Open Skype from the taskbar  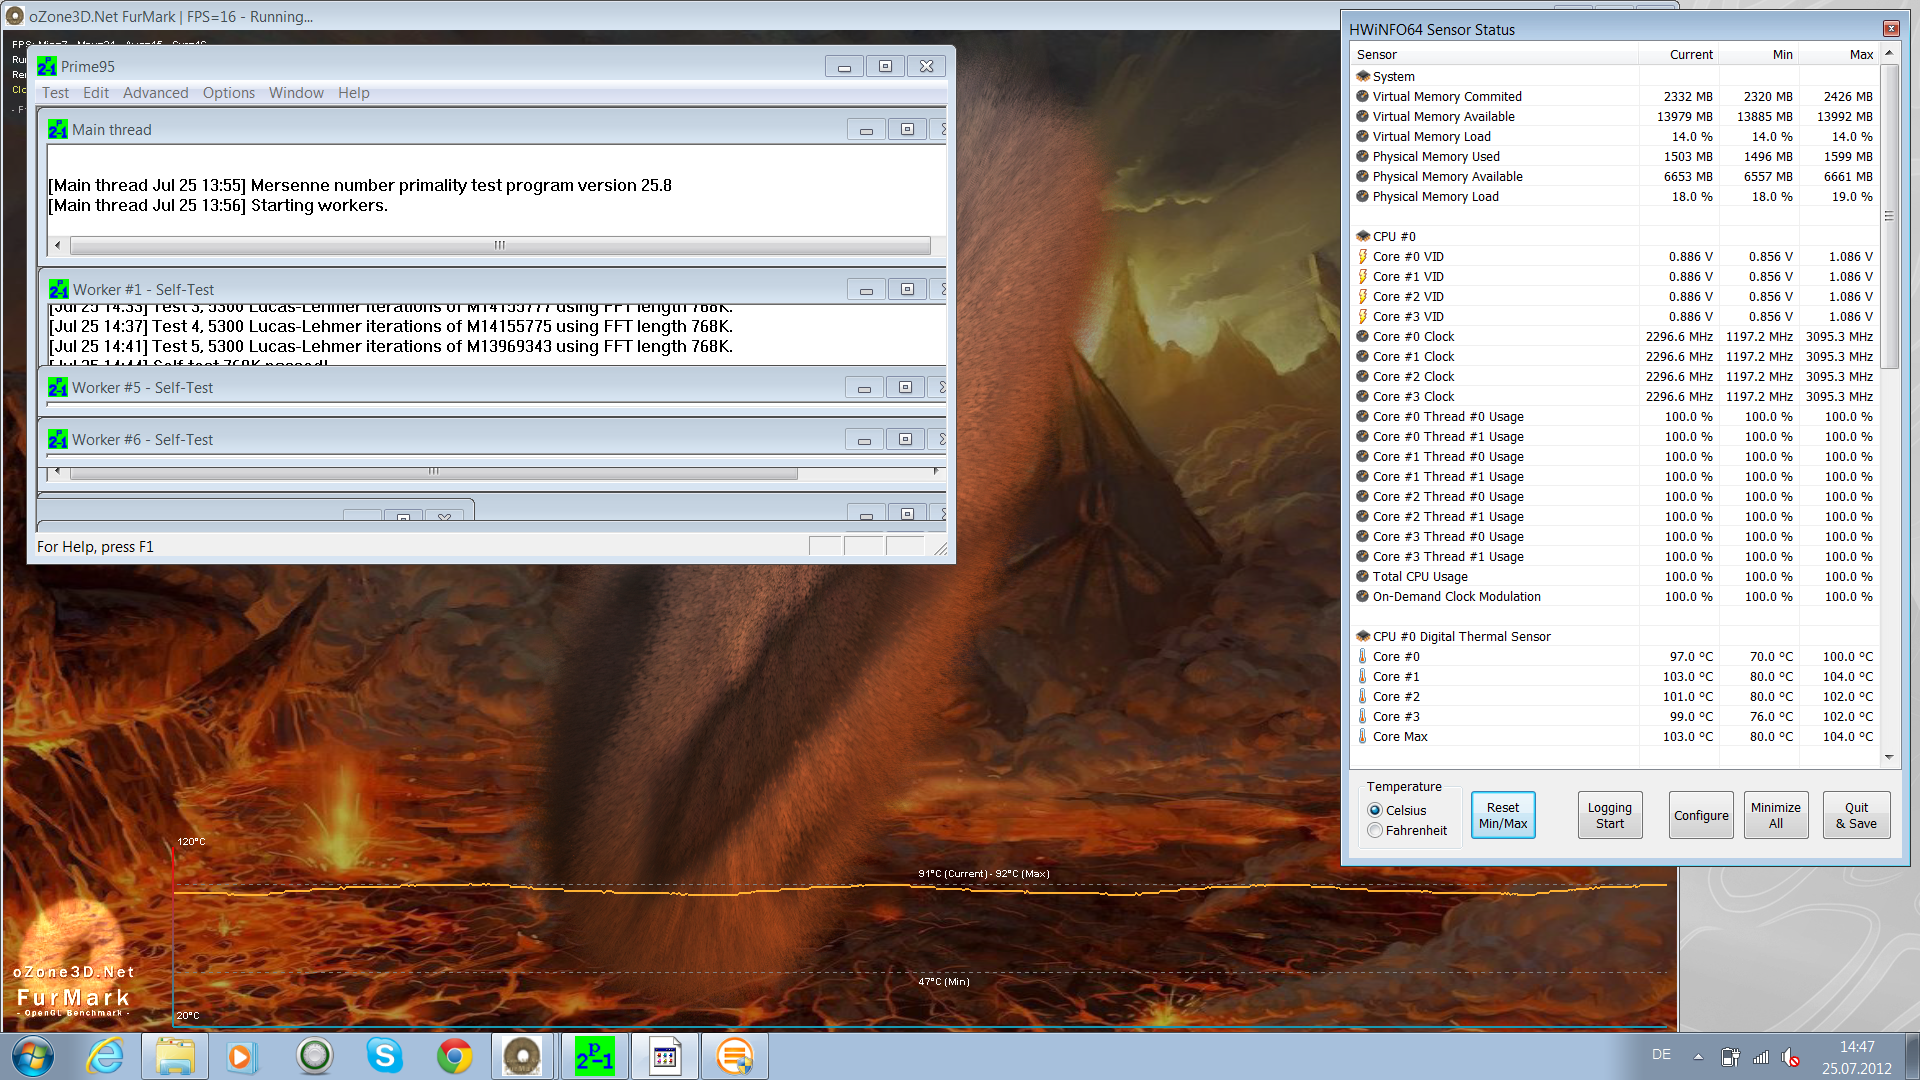pyautogui.click(x=384, y=1056)
